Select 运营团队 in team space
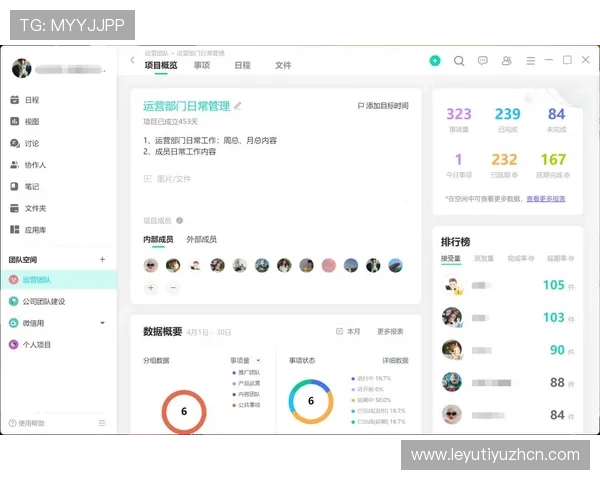Image resolution: width=600 pixels, height=480 pixels. click(x=59, y=279)
